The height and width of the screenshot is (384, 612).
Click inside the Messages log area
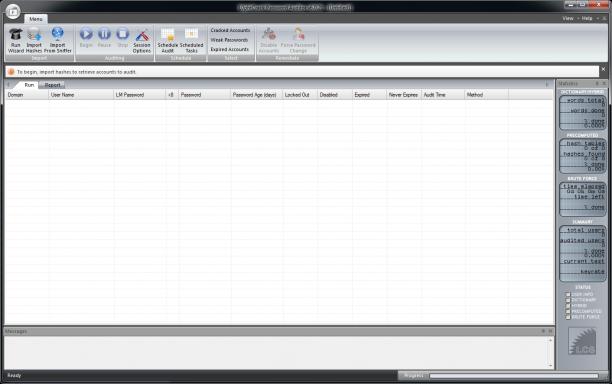276,353
